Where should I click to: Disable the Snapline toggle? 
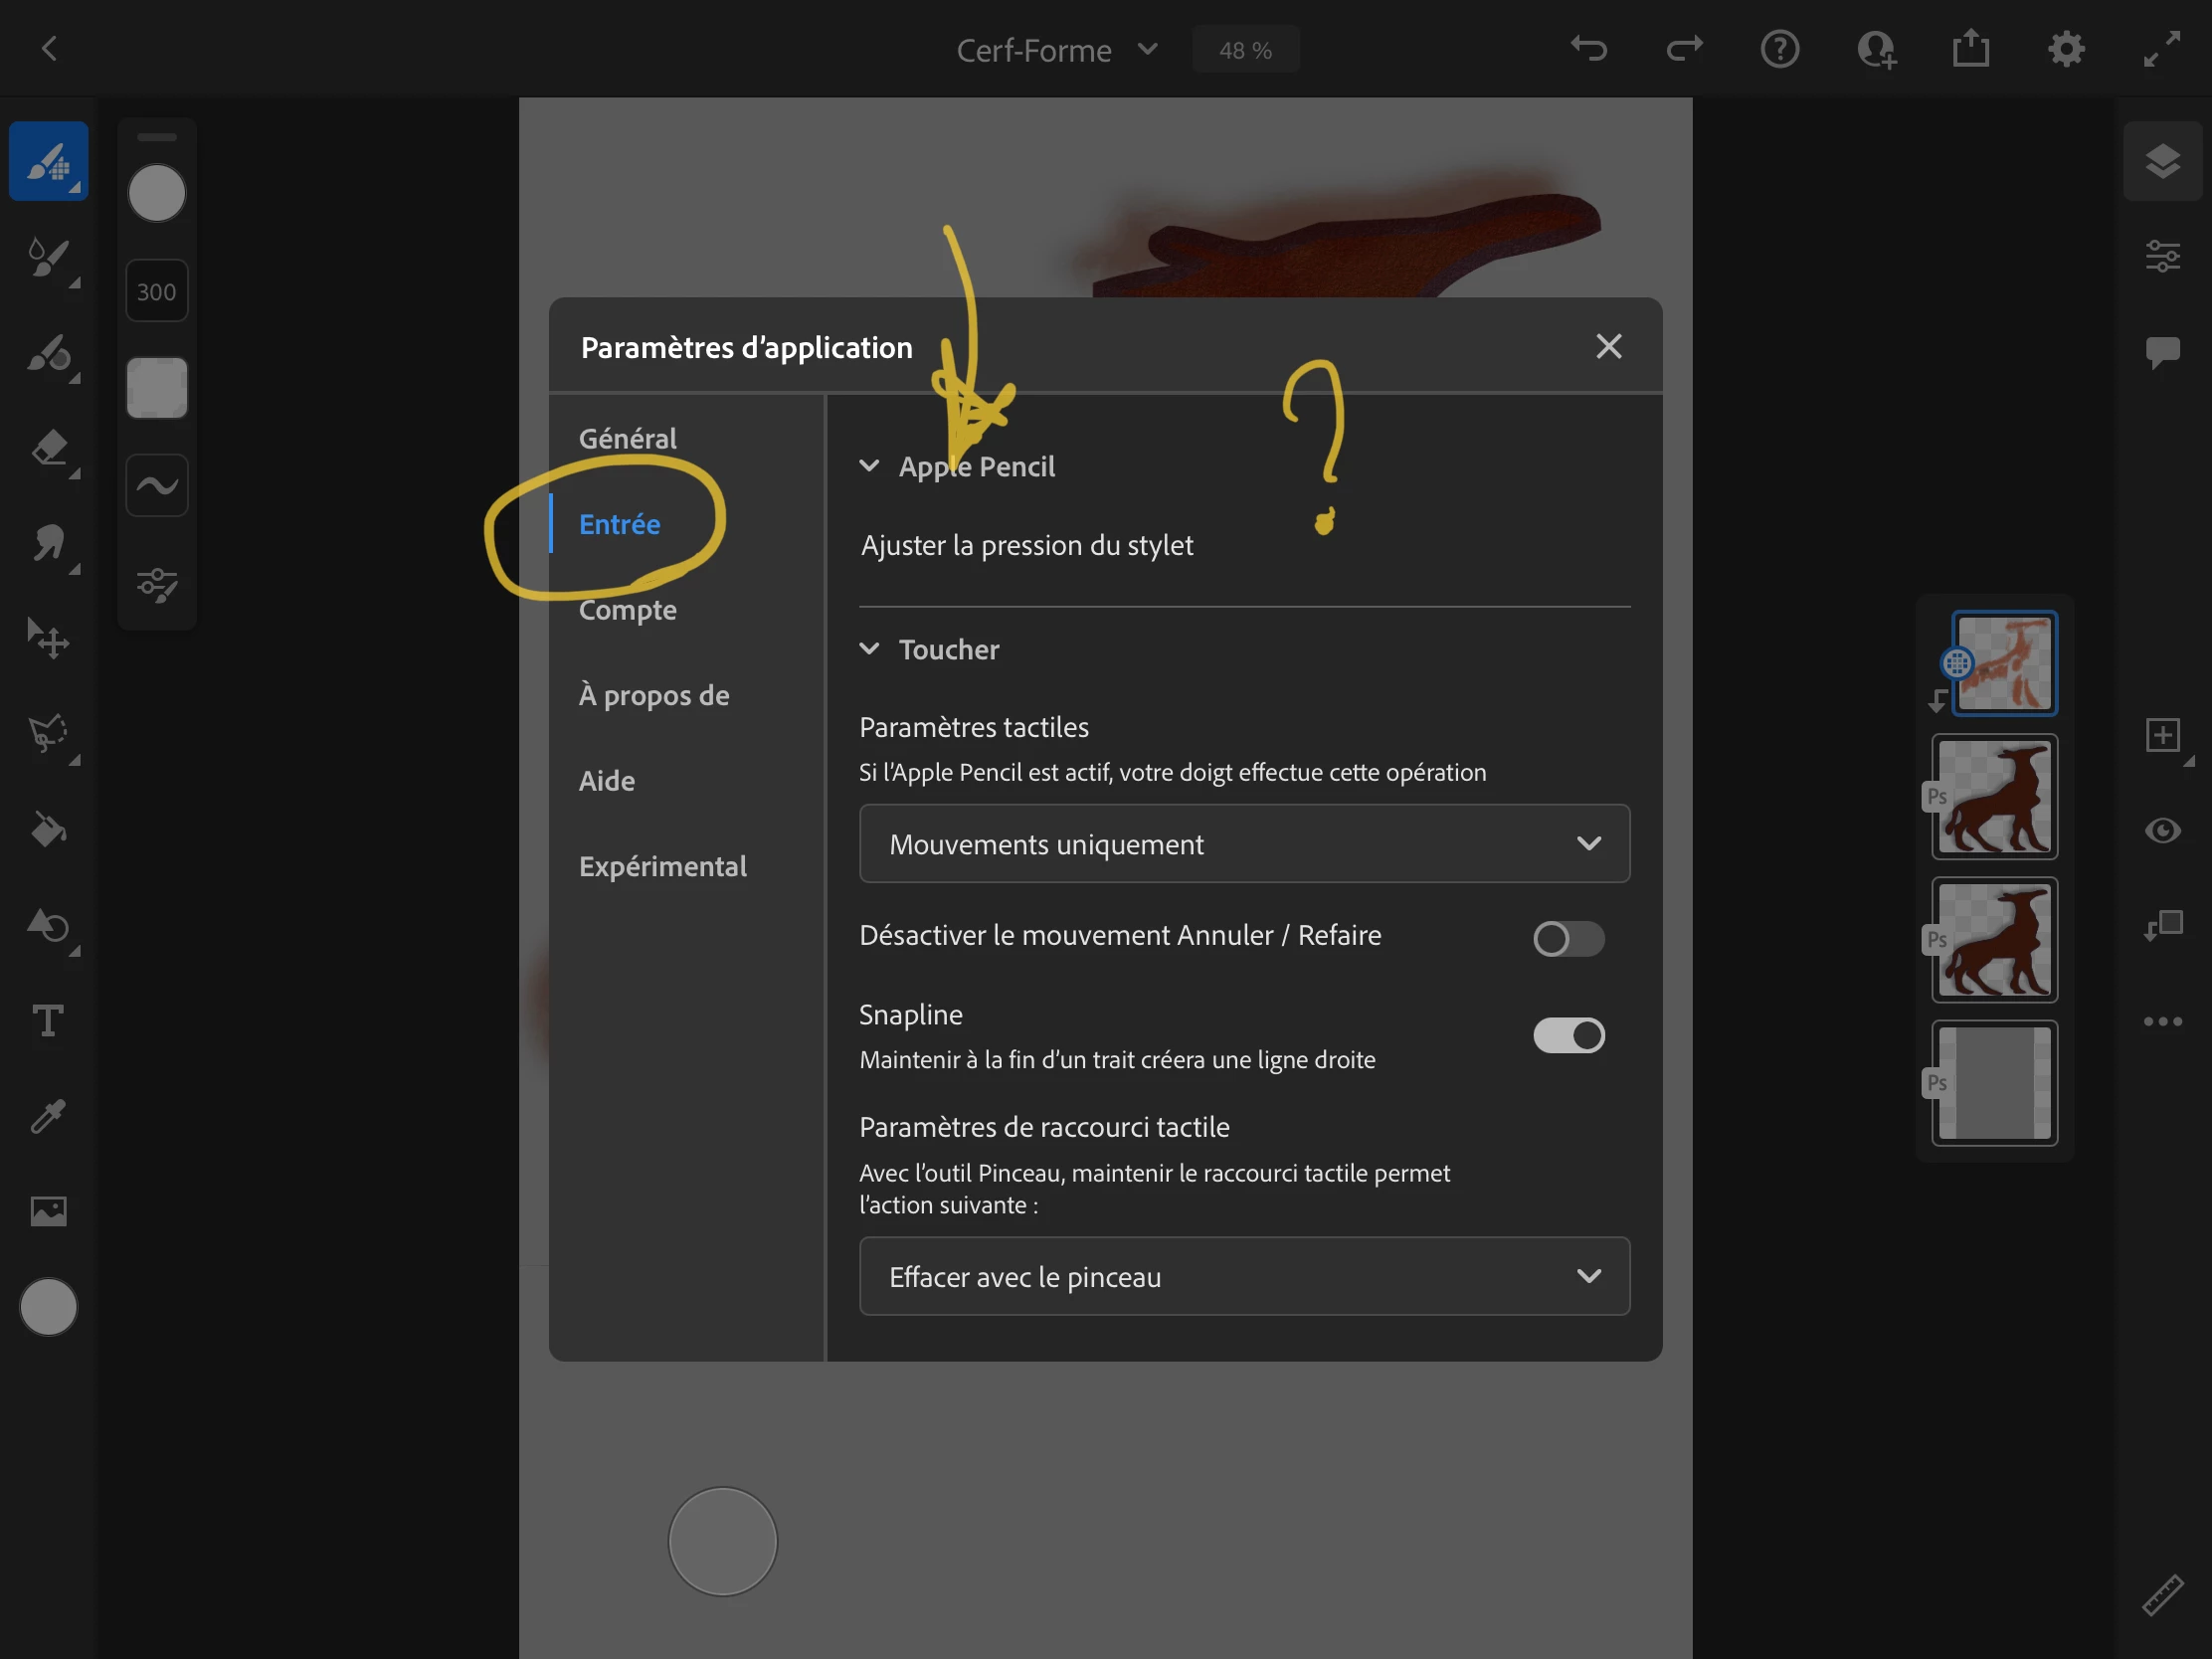(x=1568, y=1035)
